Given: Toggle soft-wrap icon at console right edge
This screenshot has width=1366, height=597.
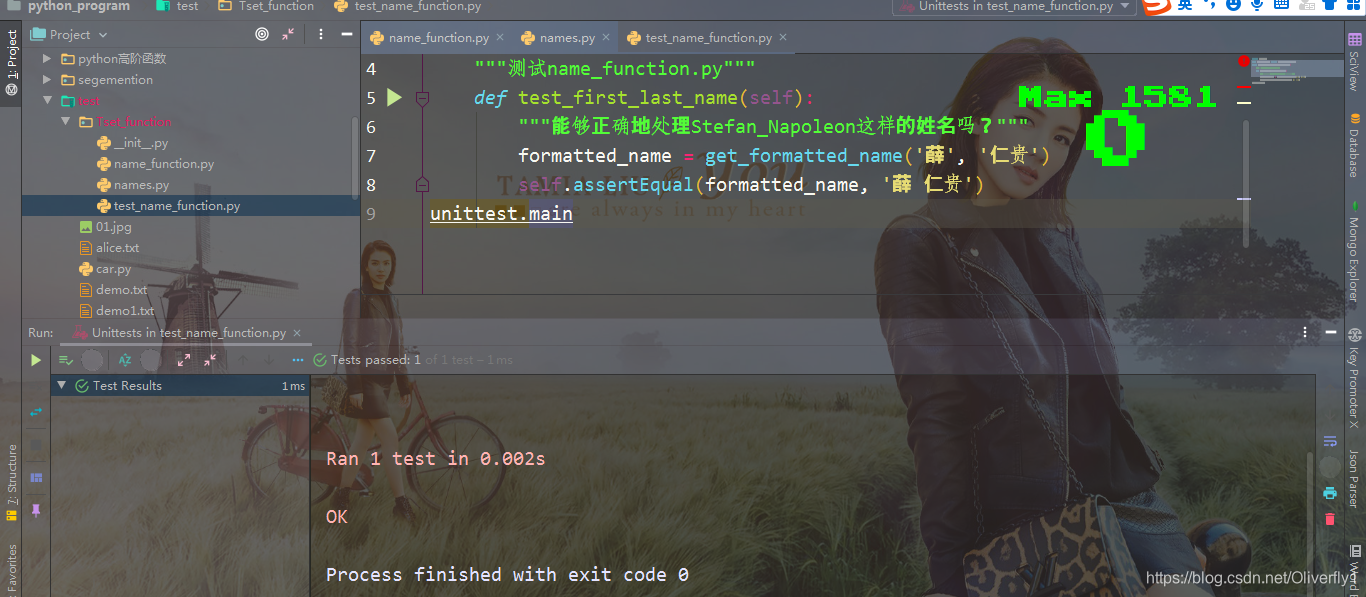Looking at the screenshot, I should point(1329,441).
